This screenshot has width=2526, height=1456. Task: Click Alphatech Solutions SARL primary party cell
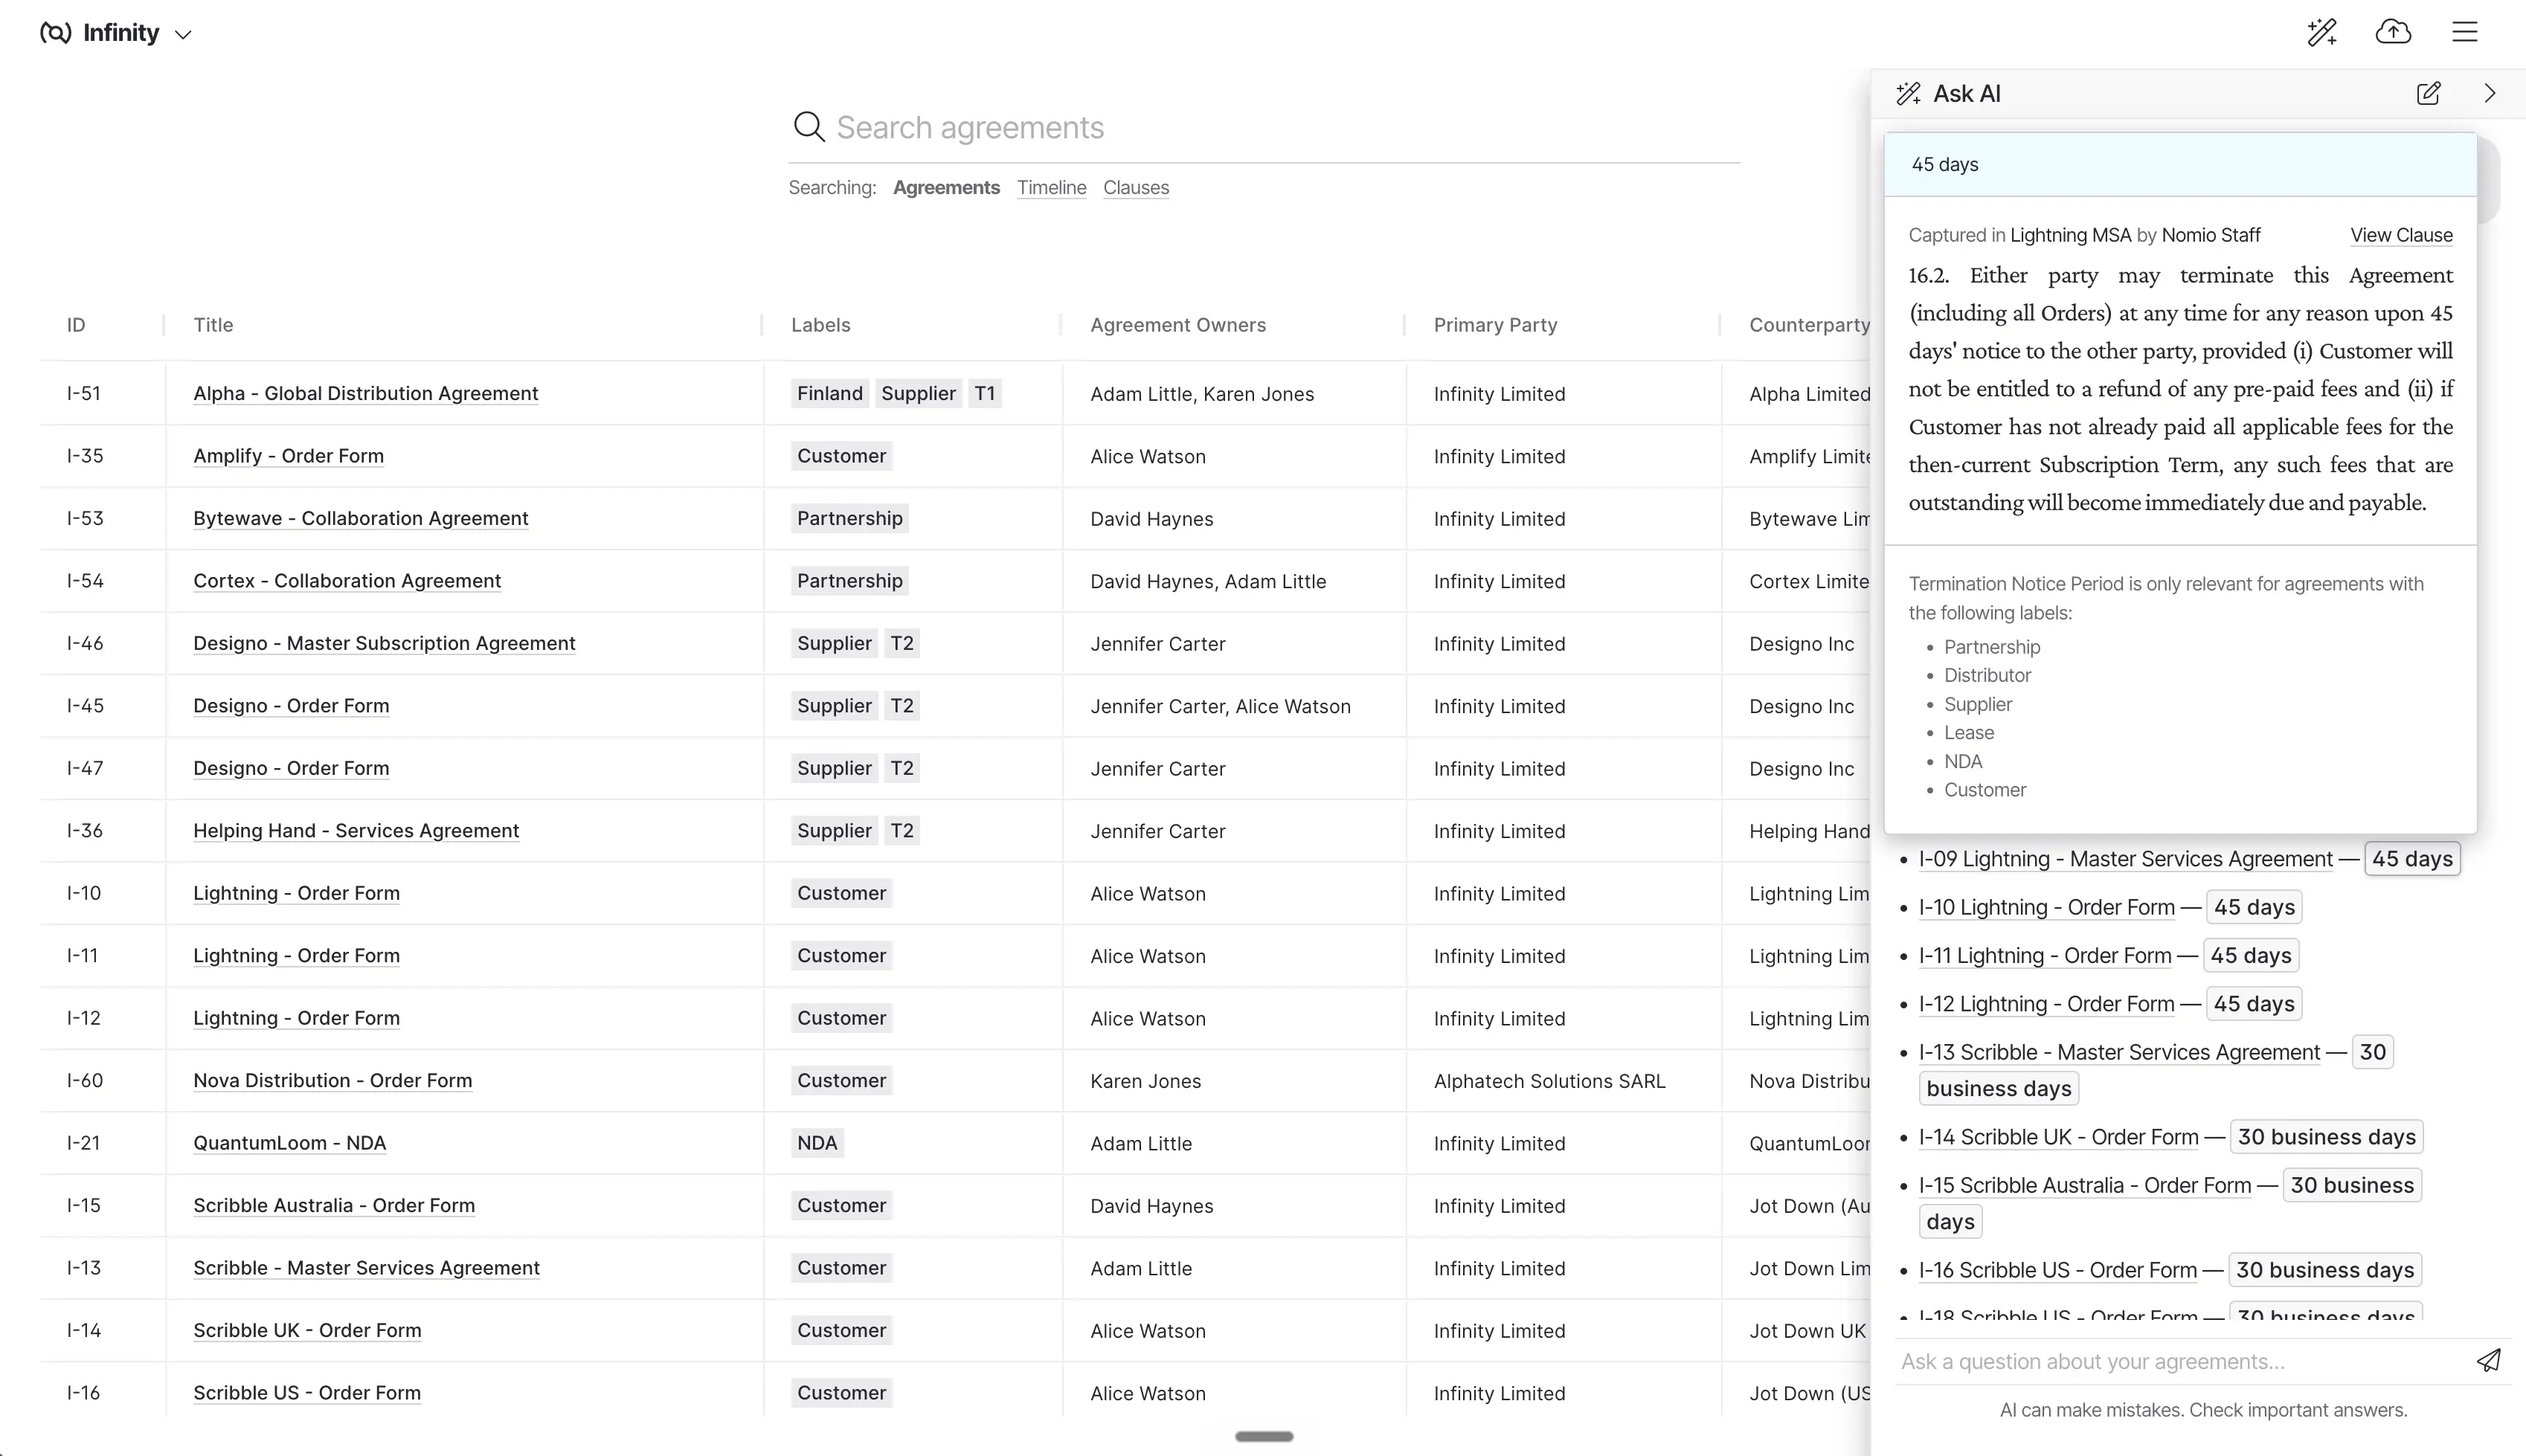tap(1549, 1081)
